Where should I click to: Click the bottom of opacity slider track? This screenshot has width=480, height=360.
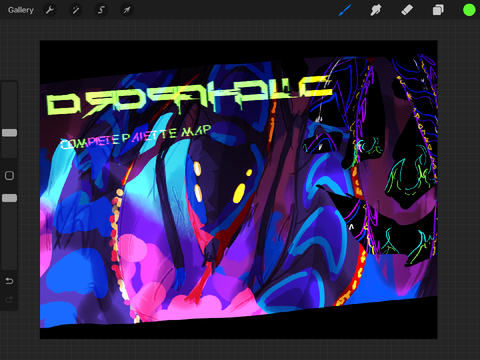pyautogui.click(x=9, y=265)
